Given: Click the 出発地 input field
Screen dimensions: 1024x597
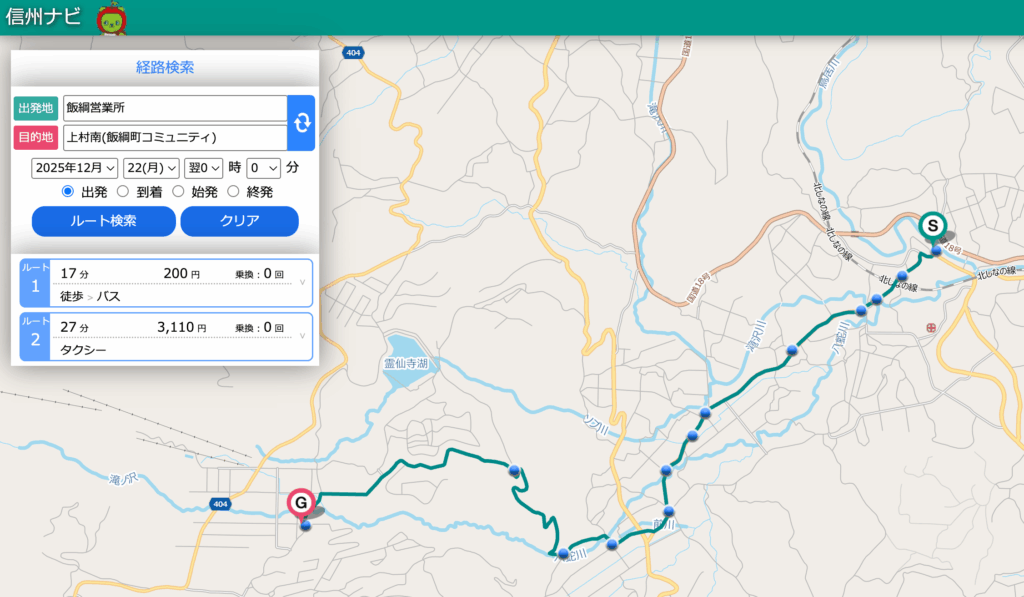Looking at the screenshot, I should pos(174,108).
